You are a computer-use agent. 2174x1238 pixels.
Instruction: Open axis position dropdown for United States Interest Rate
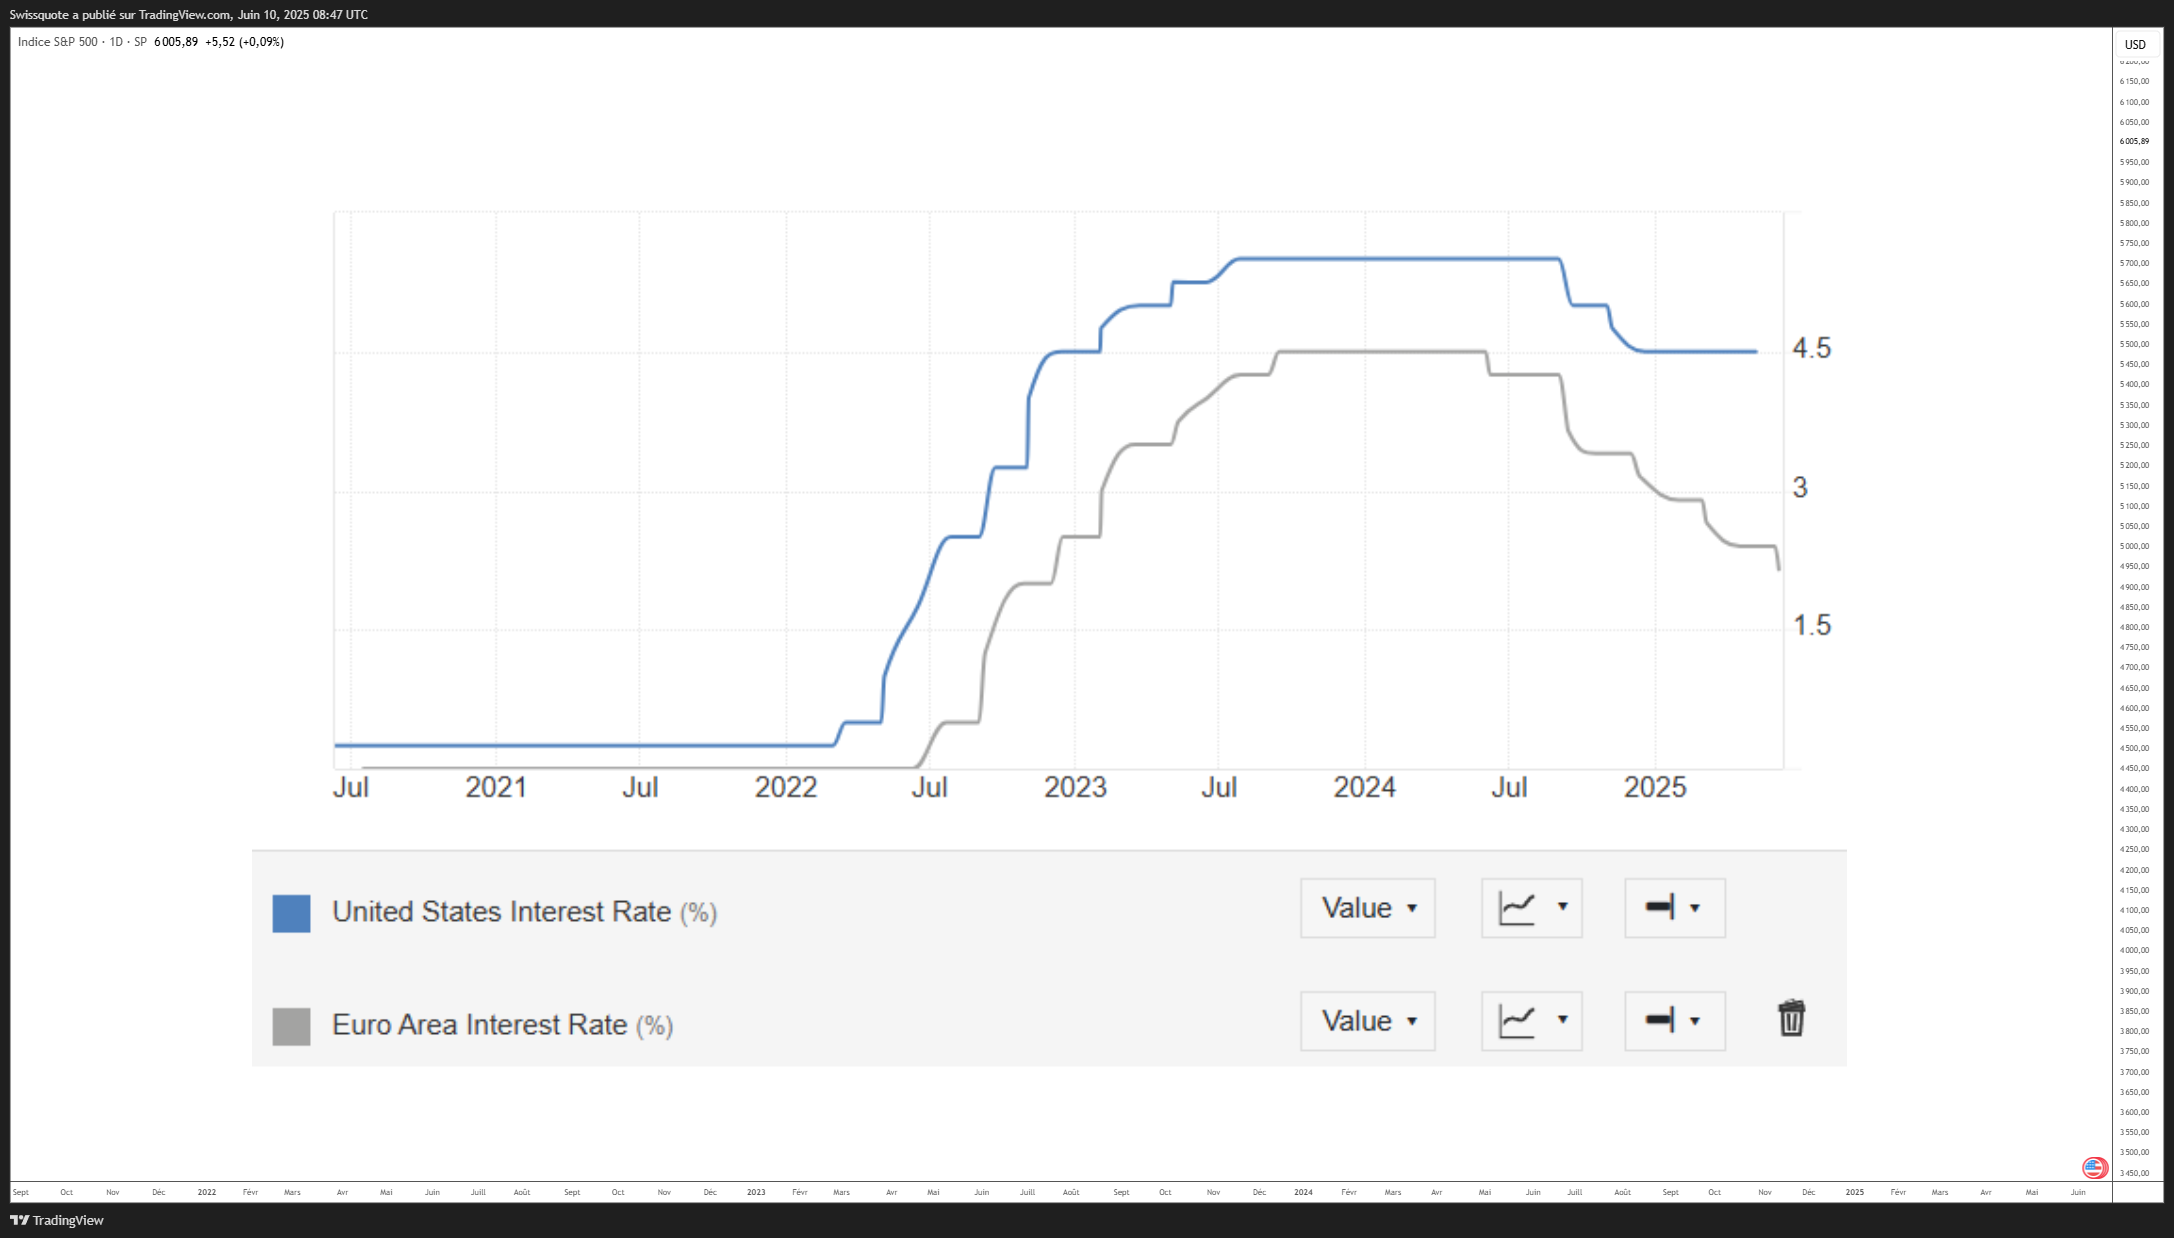tap(1675, 908)
